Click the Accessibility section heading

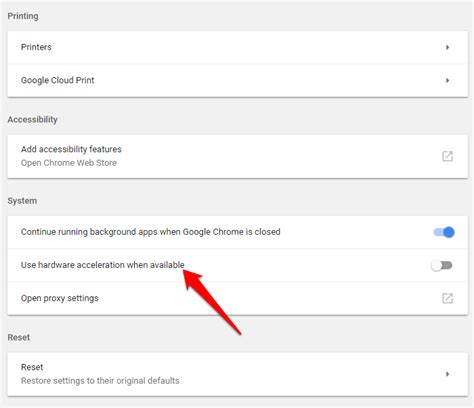[33, 119]
